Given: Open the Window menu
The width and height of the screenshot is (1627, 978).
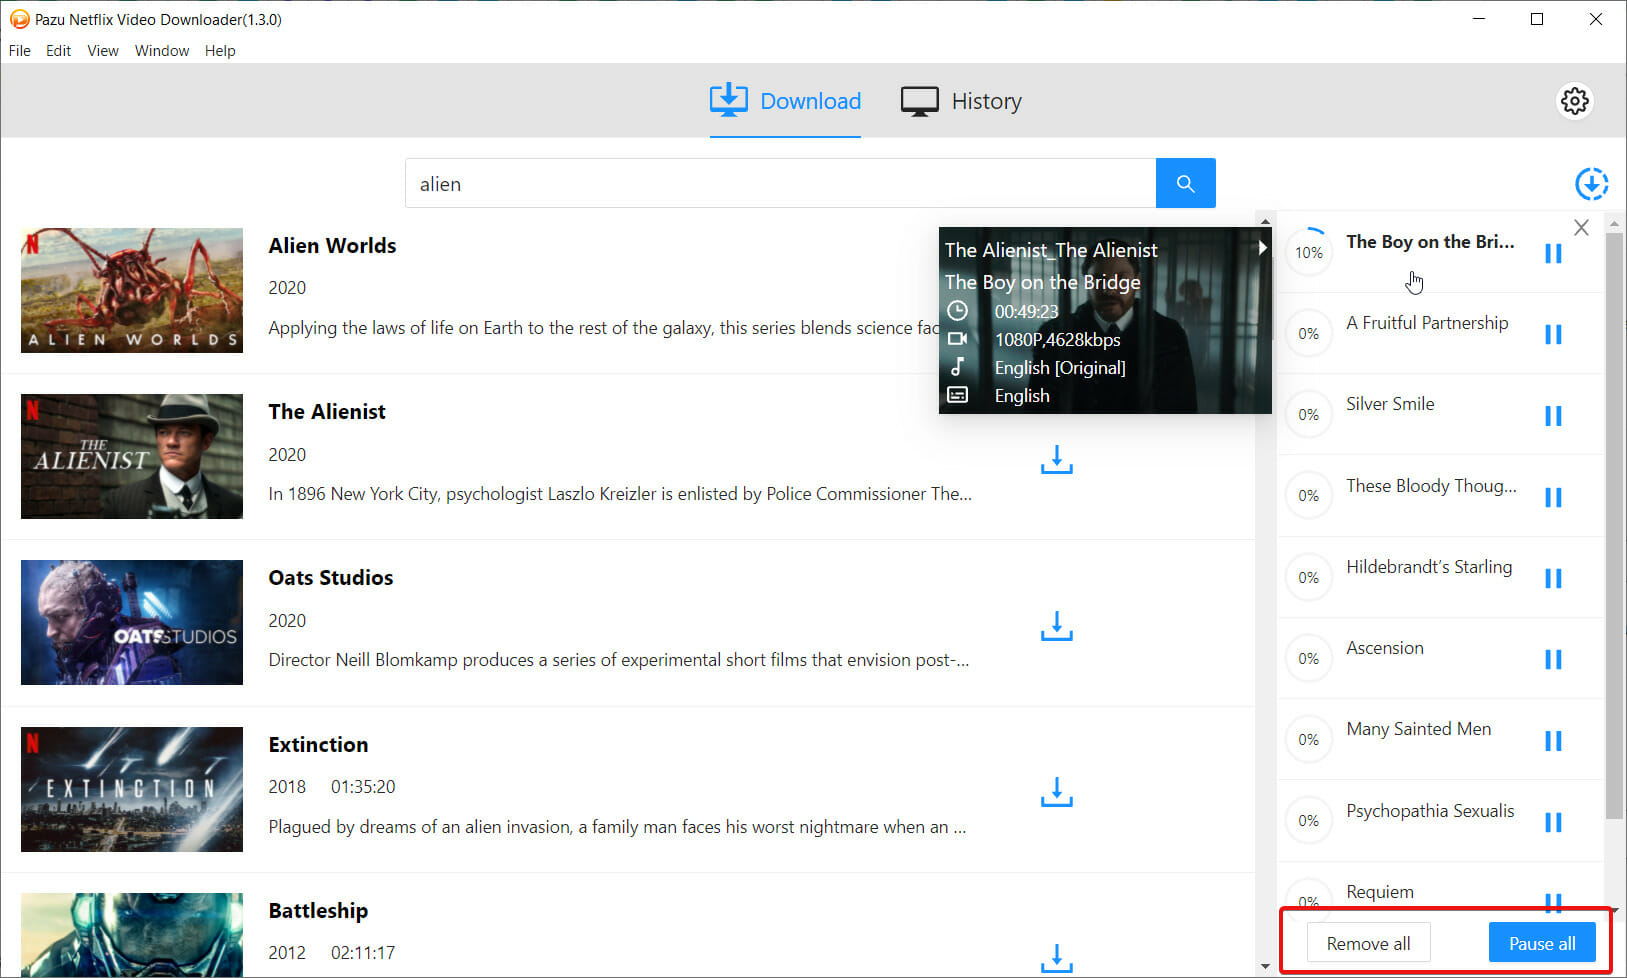Looking at the screenshot, I should [x=162, y=51].
